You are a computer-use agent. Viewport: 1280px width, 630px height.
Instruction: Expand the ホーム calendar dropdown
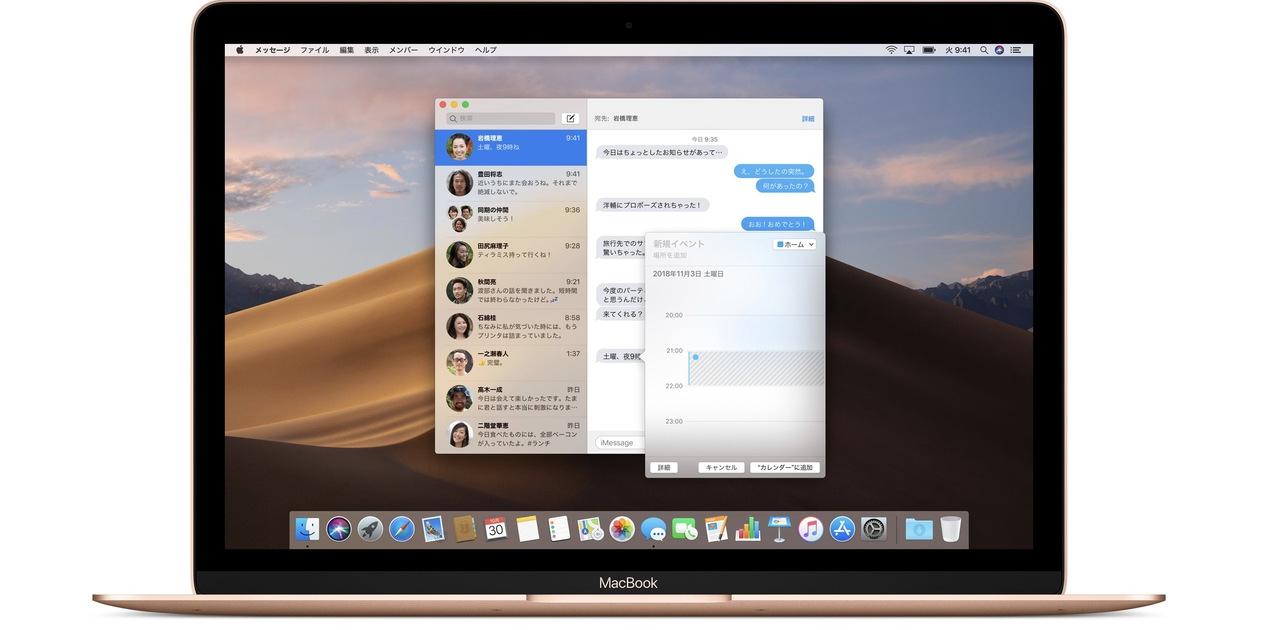(x=795, y=244)
